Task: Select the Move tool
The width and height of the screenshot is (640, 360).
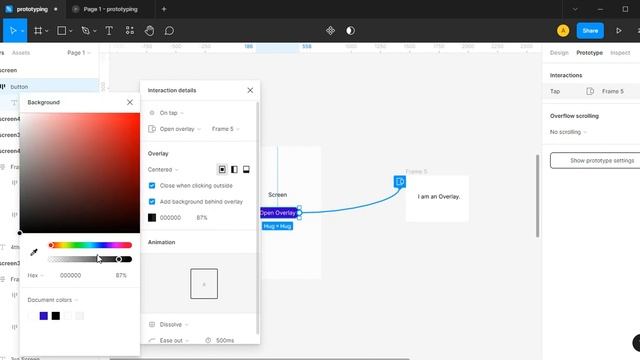Action: [13, 31]
